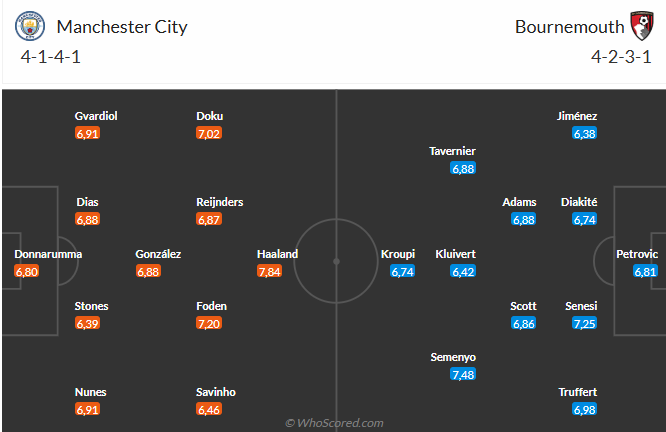Click Donnarumma's 6,80 rating badge
This screenshot has height=432, width=666.
tap(27, 271)
